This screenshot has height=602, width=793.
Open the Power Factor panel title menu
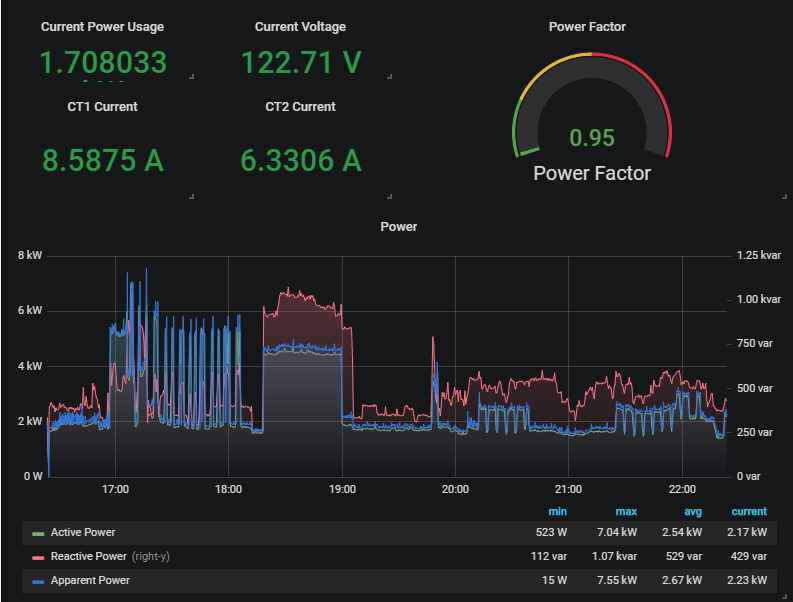point(587,27)
